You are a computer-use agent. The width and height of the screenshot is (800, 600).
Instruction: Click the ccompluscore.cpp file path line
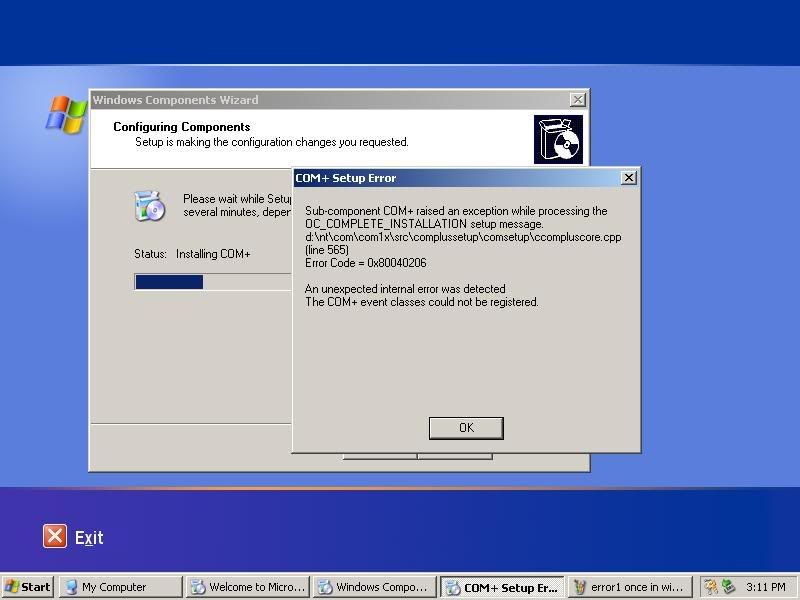463,237
